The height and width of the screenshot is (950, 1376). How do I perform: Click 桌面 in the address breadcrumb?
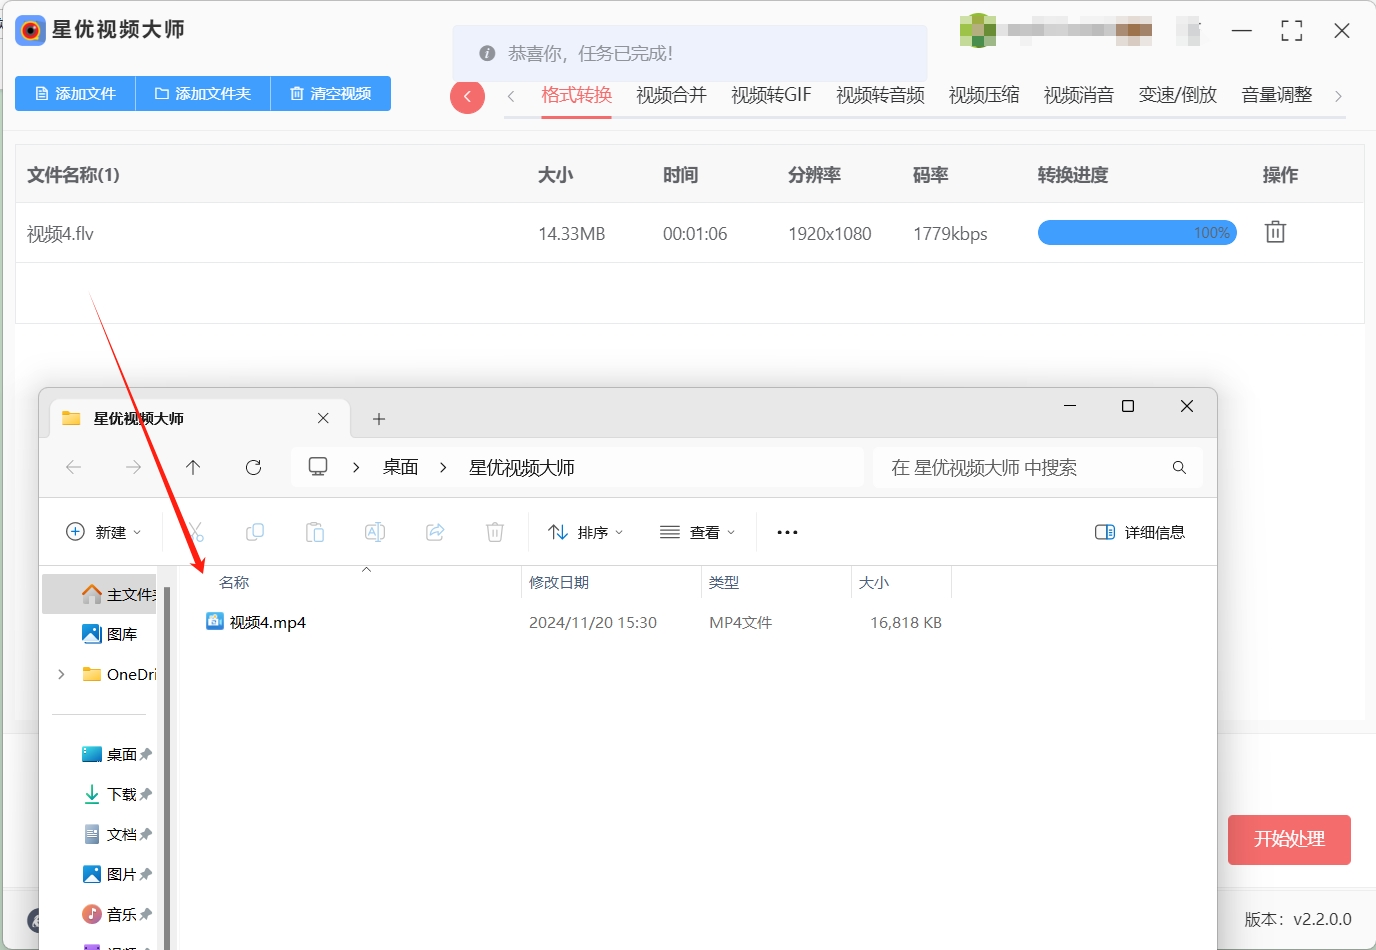click(x=400, y=467)
